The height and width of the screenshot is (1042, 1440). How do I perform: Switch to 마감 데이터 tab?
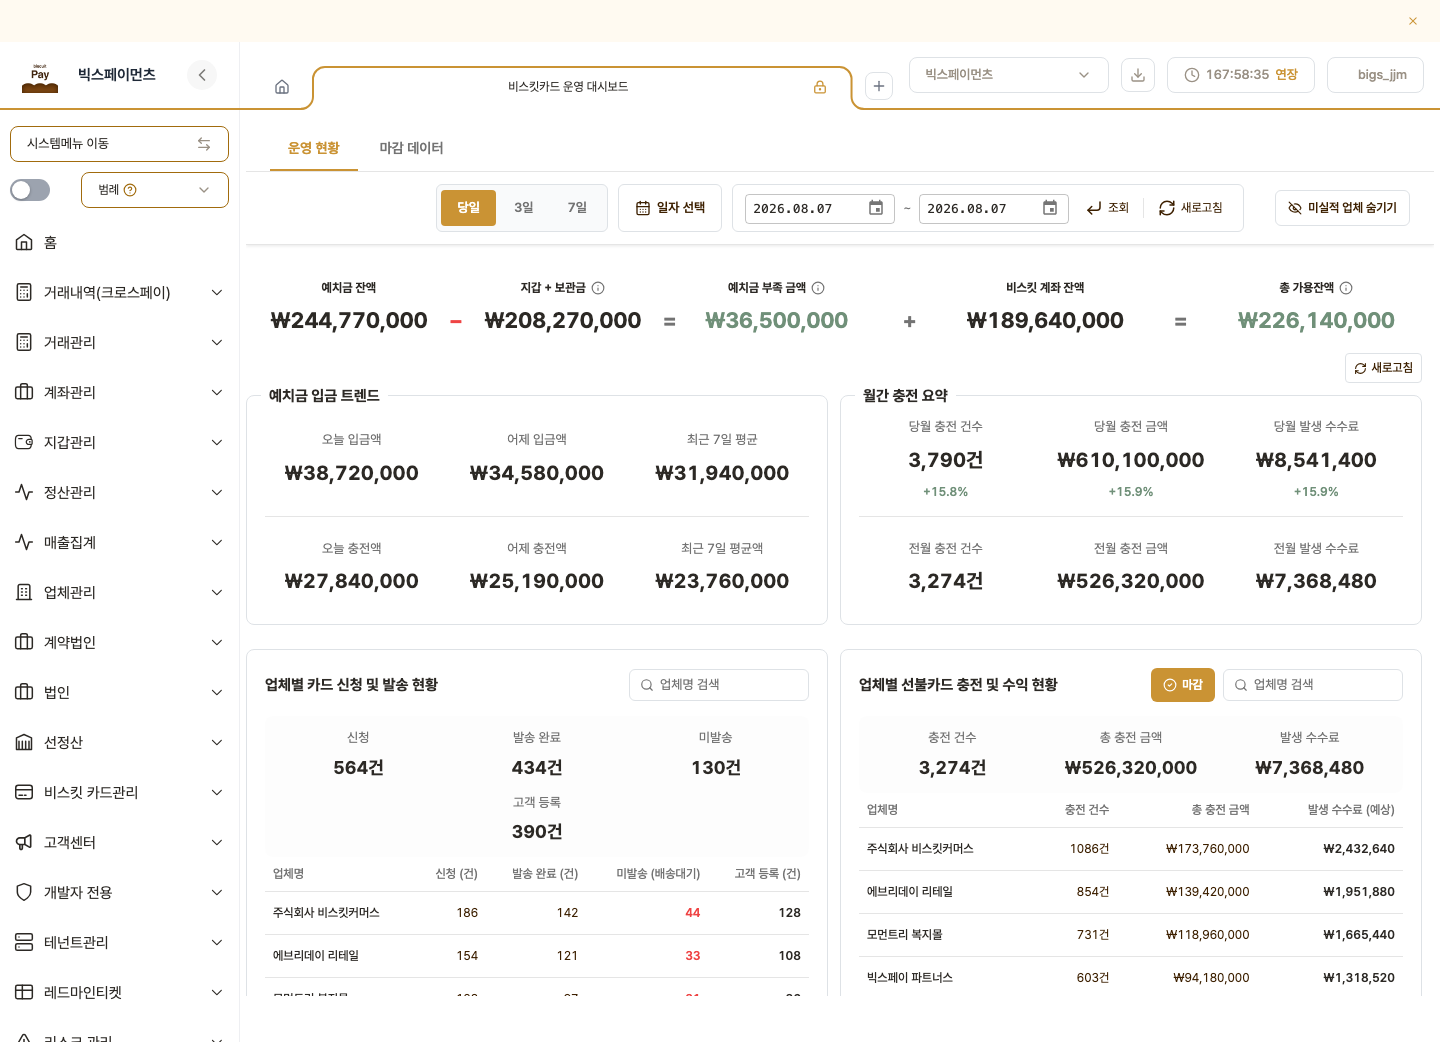click(x=411, y=148)
